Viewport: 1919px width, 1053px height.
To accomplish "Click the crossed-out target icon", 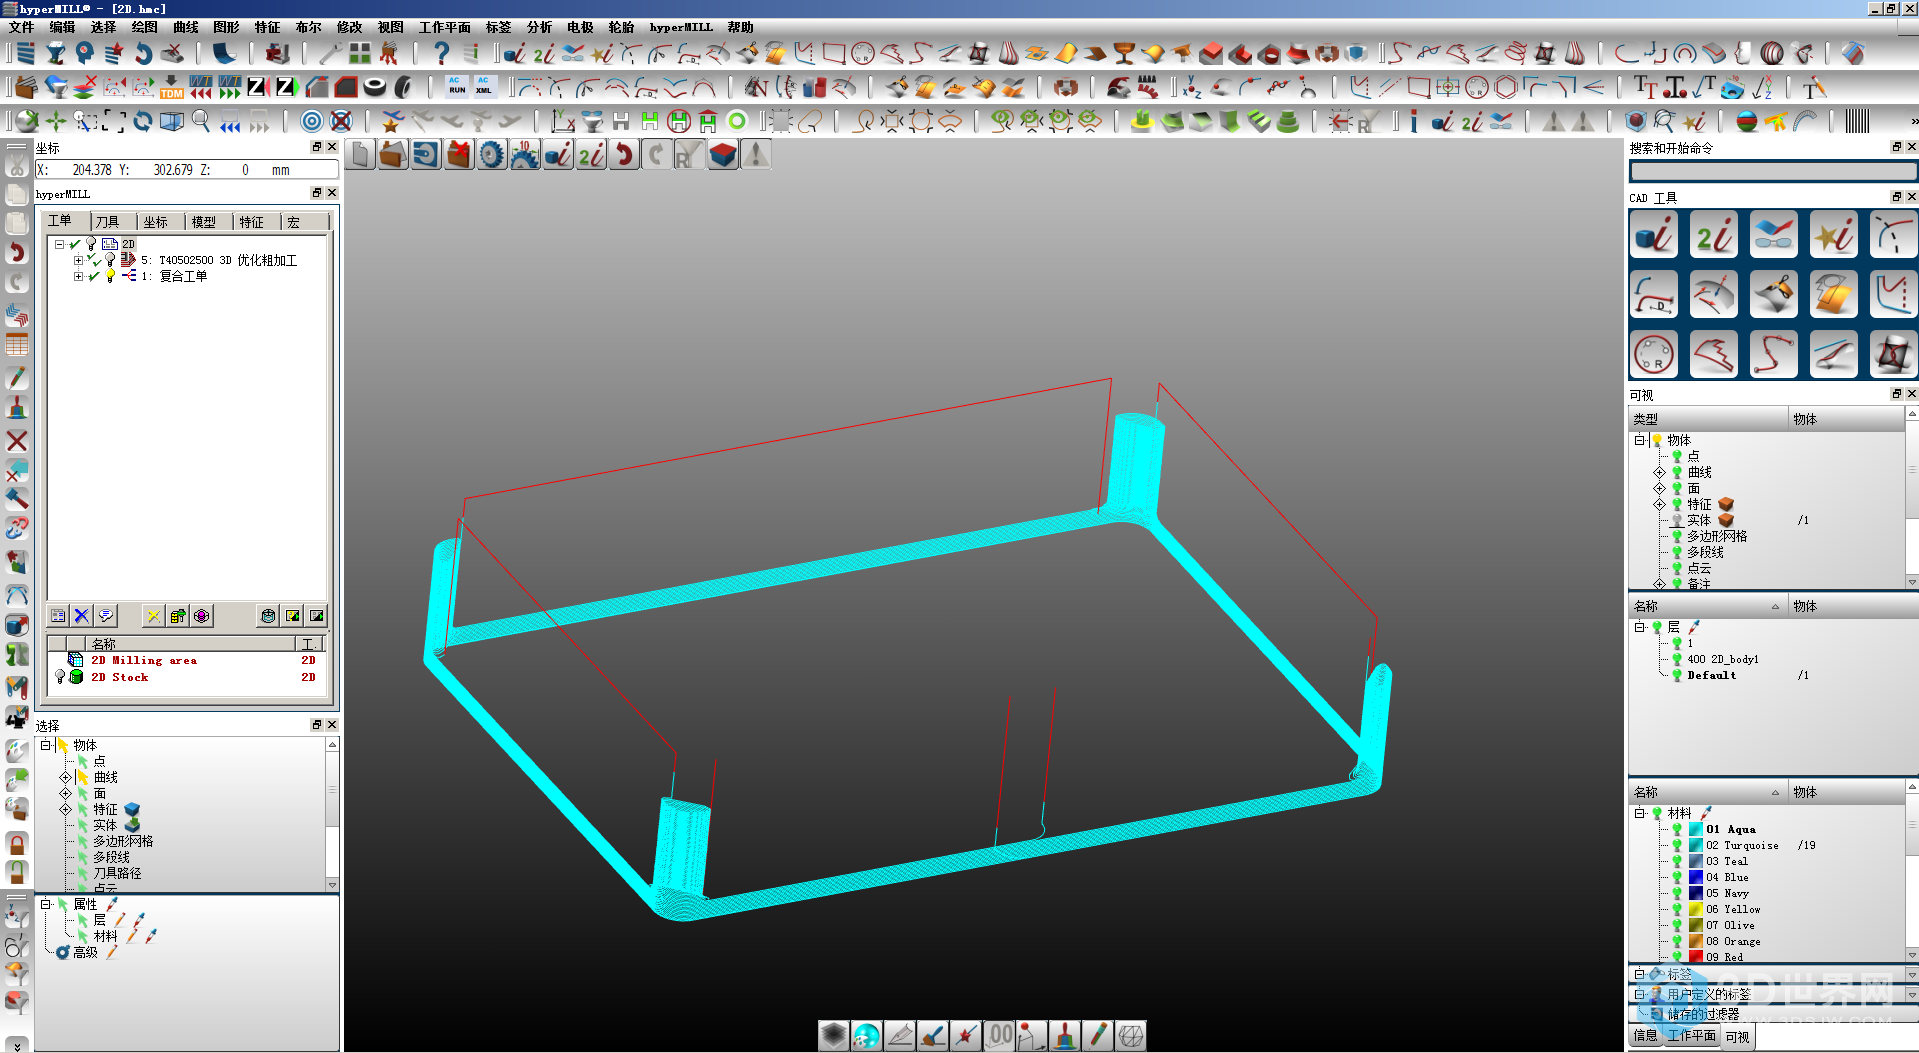I will (x=341, y=121).
